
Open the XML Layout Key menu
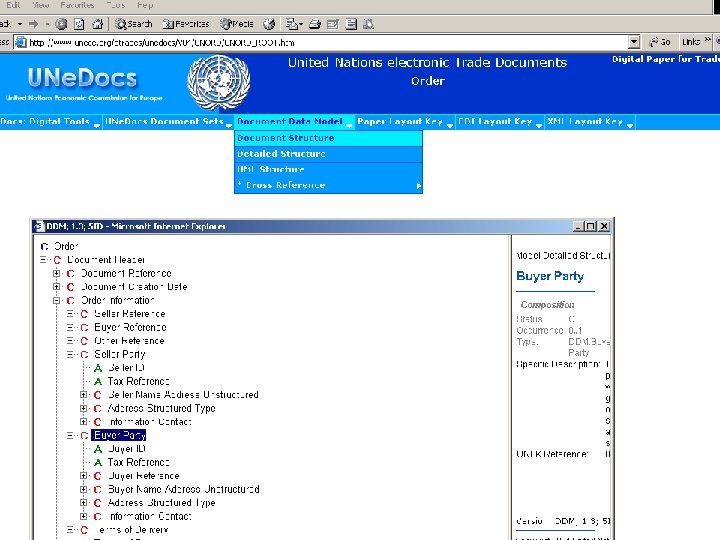click(x=590, y=122)
